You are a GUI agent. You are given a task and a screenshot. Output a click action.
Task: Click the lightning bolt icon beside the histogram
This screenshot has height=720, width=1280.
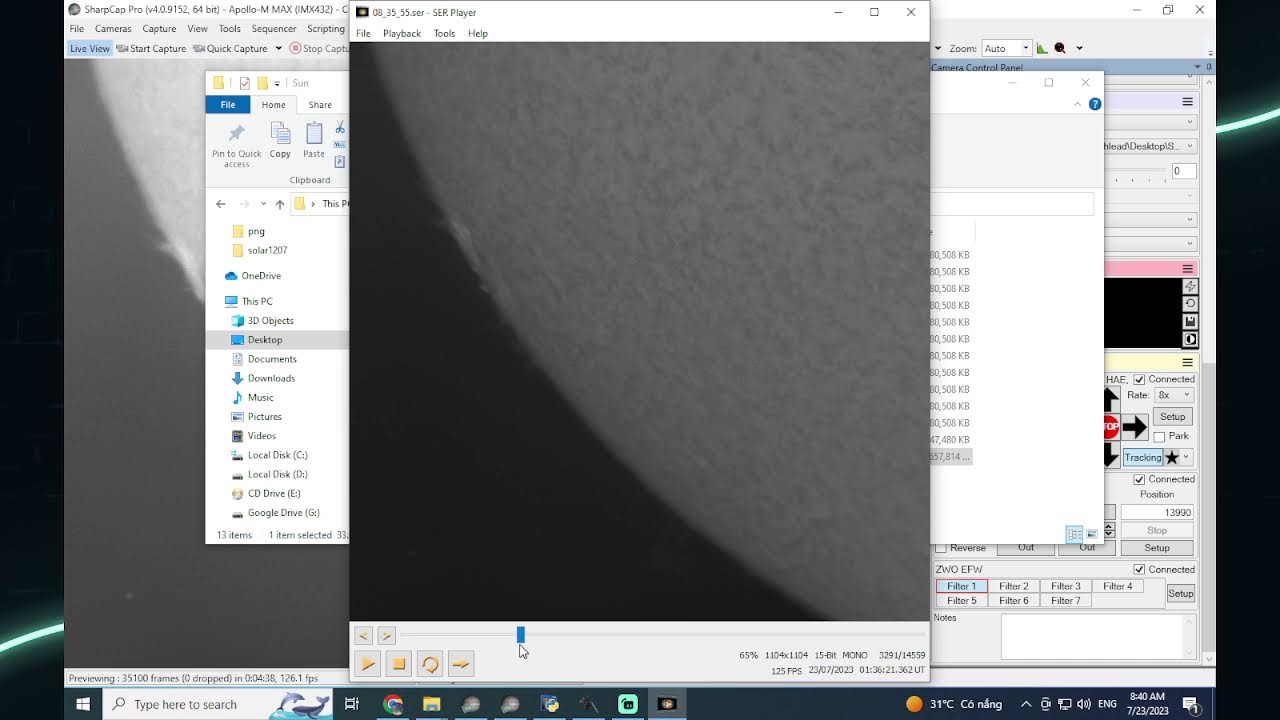(x=1190, y=287)
